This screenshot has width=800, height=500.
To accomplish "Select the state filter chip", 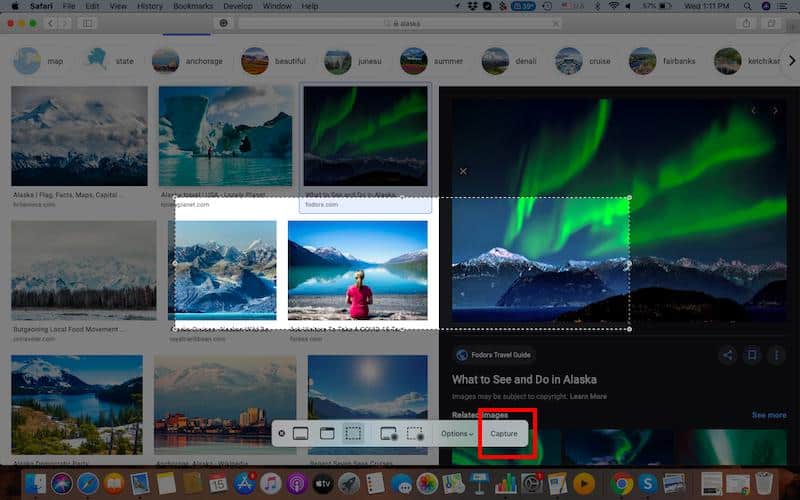I will click(x=109, y=61).
